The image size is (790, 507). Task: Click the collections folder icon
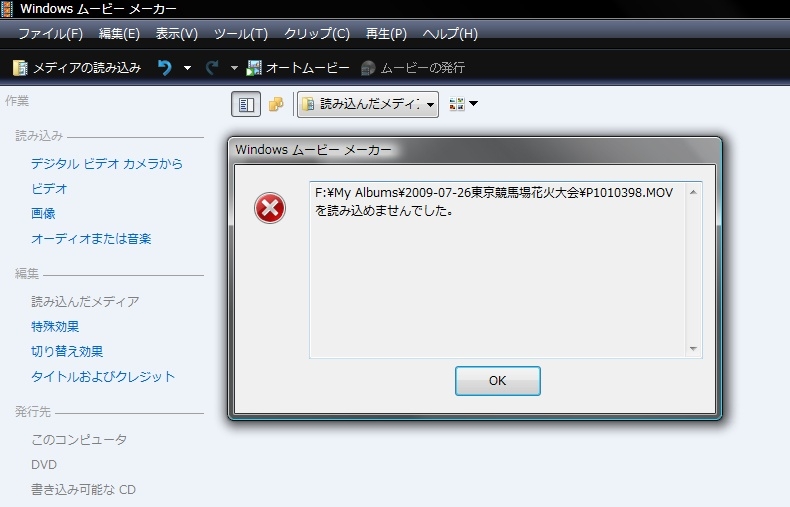click(276, 104)
